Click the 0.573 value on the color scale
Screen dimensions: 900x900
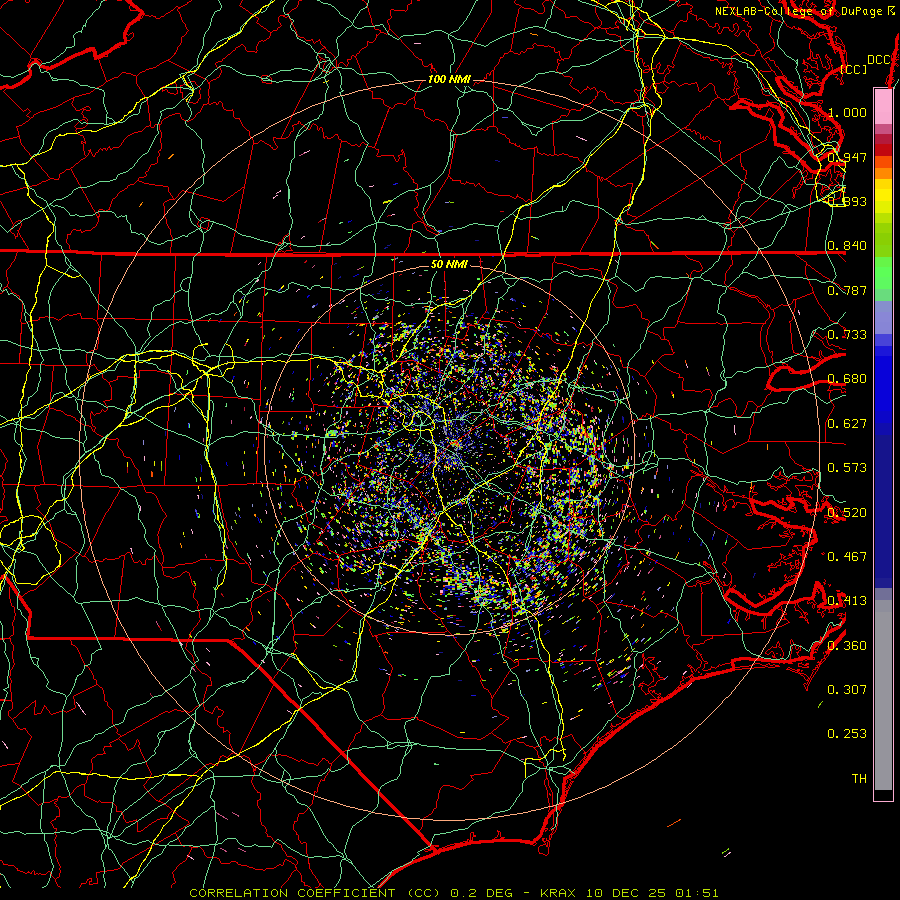tap(847, 468)
